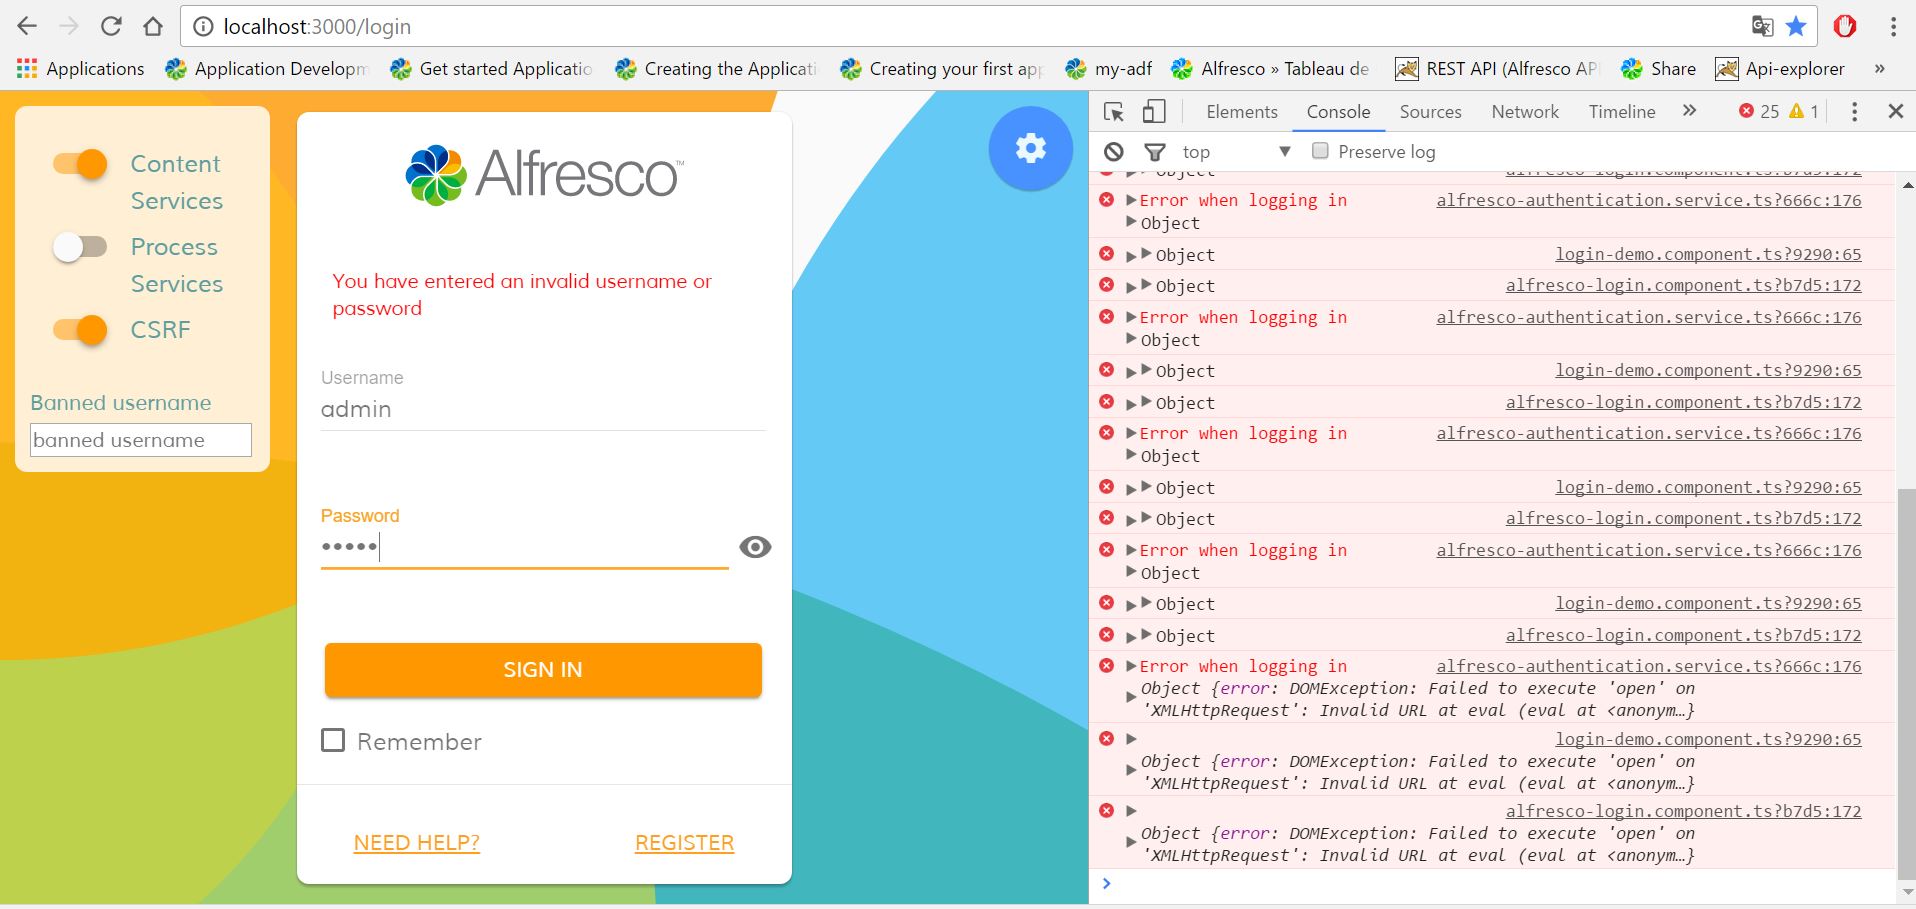The image size is (1916, 909).
Task: Switch to the Timeline tab
Action: click(1621, 112)
